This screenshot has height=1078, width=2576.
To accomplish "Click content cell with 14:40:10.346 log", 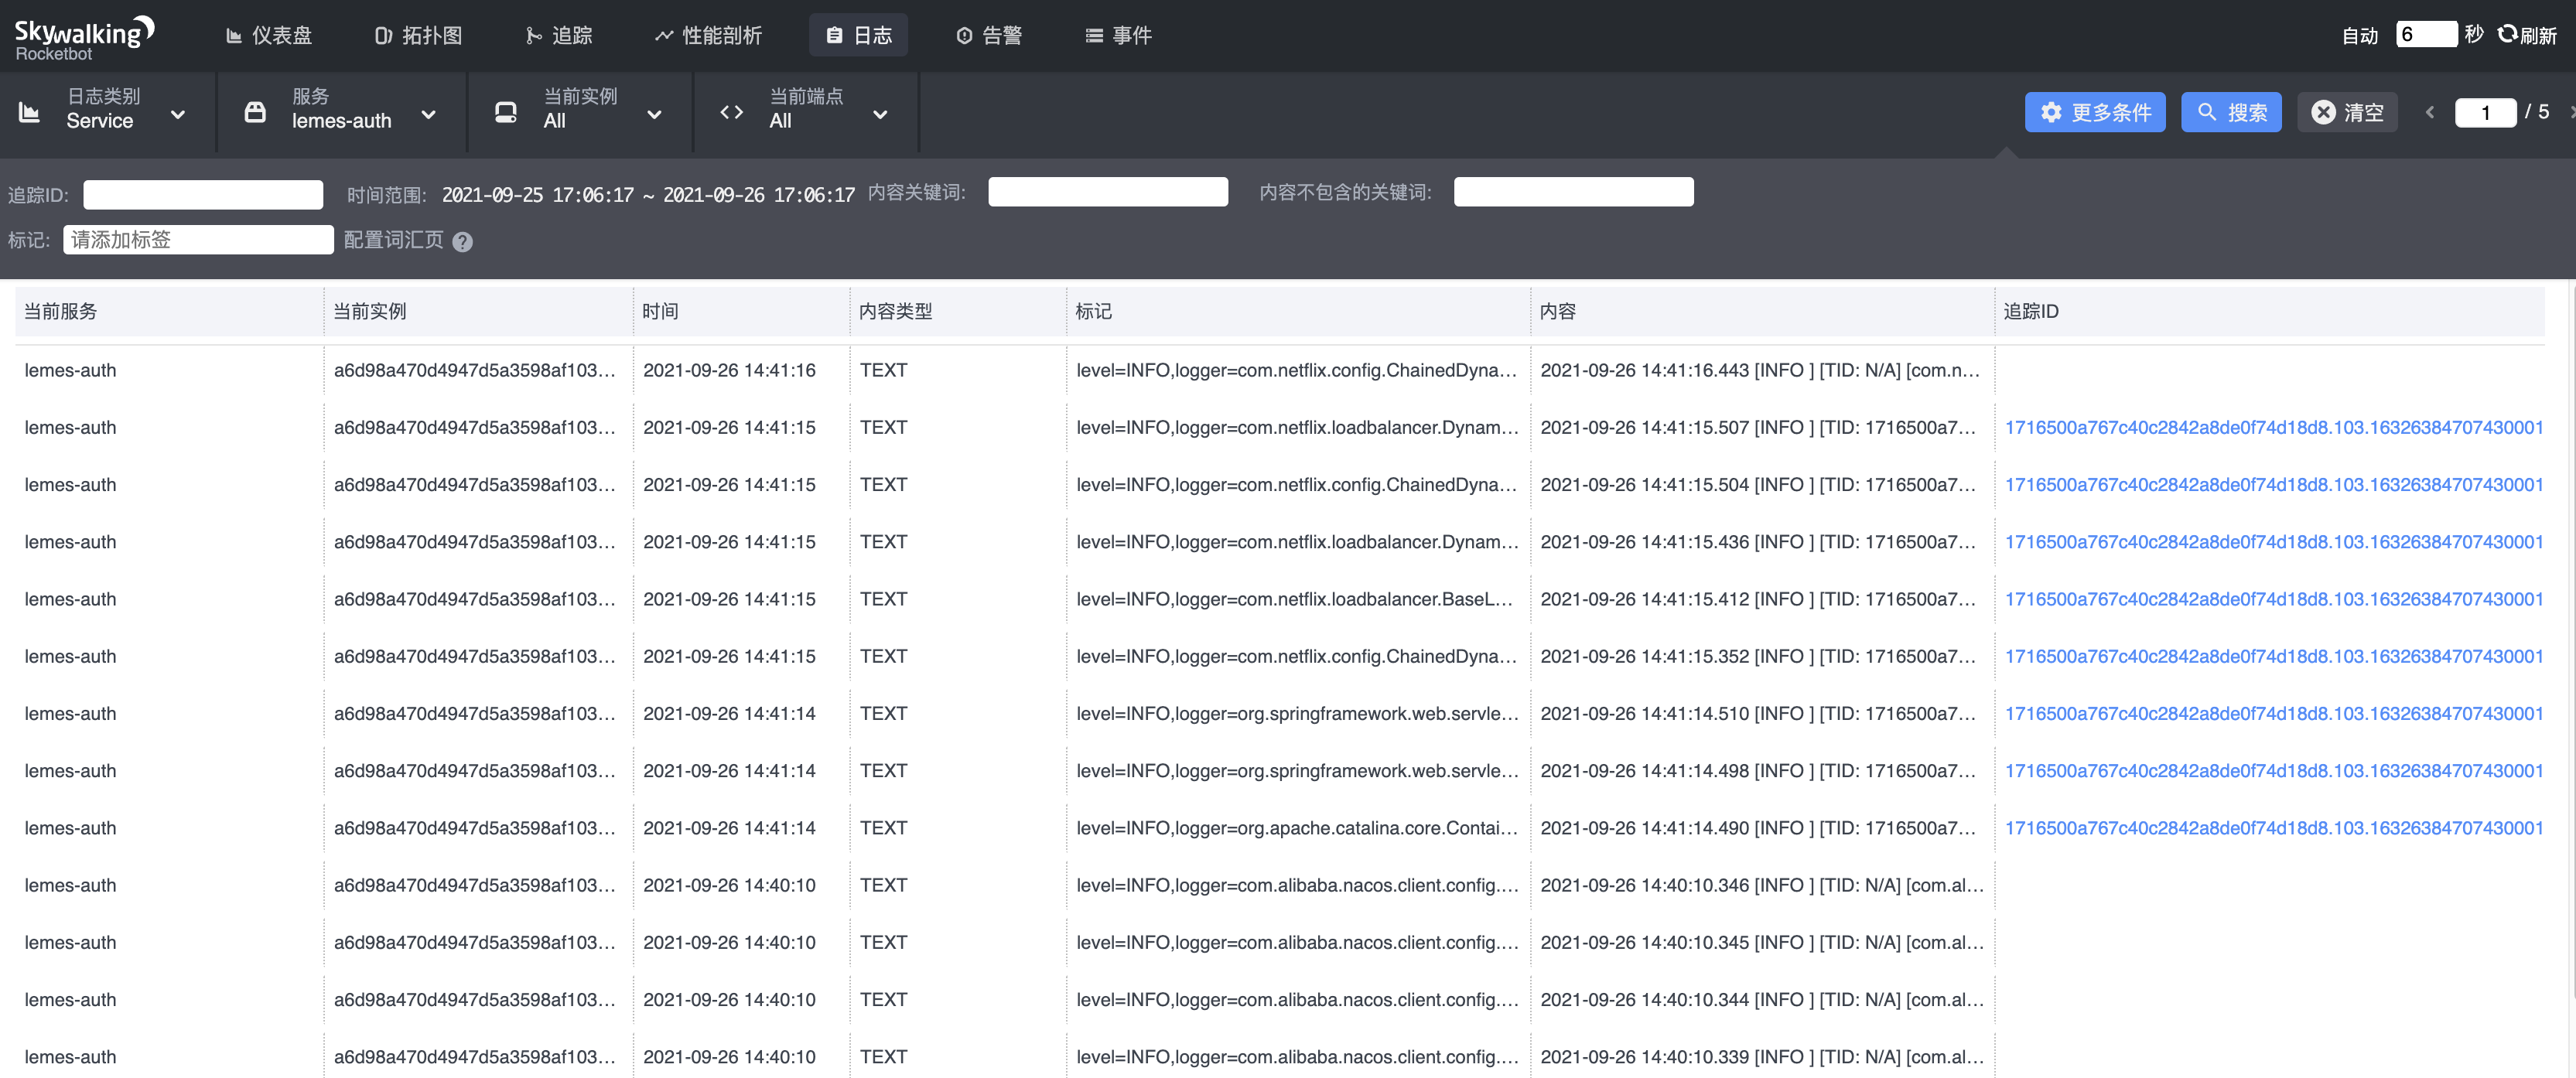I will (x=1761, y=885).
